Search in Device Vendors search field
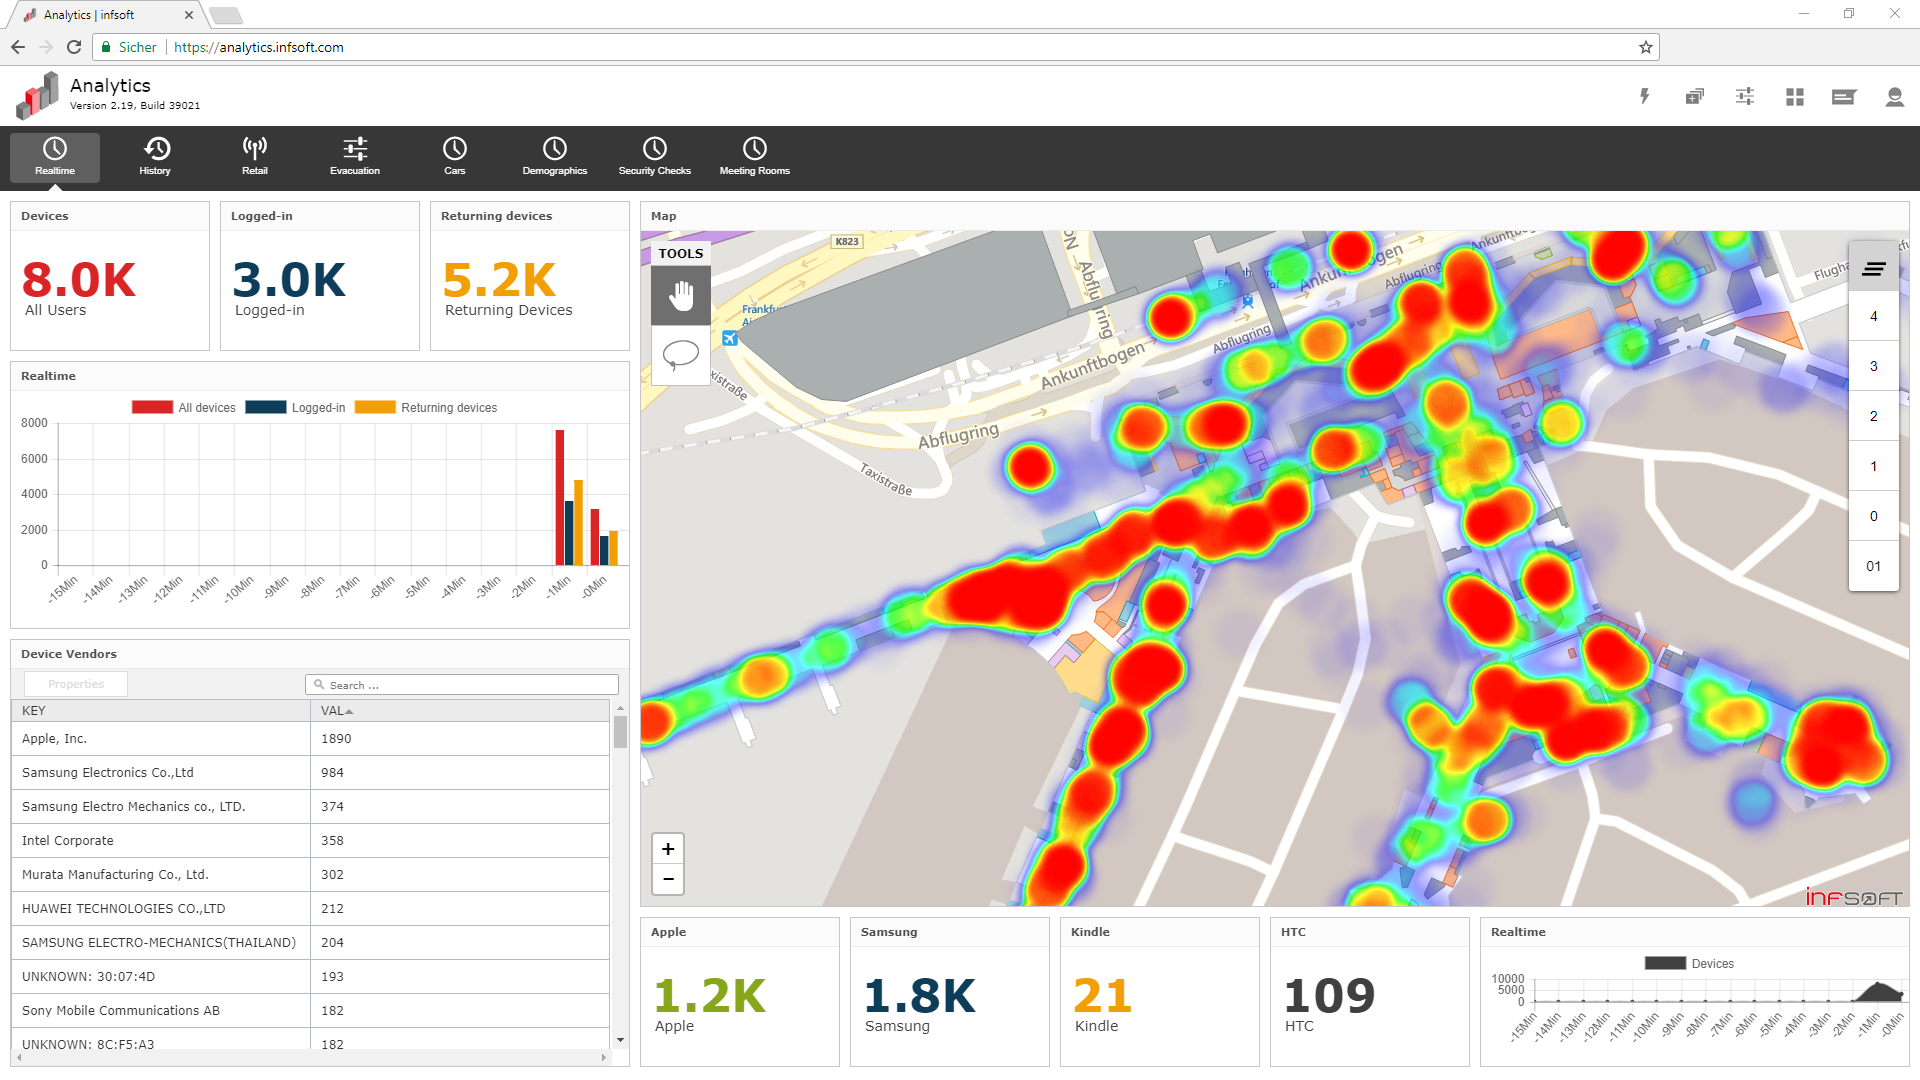This screenshot has height=1080, width=1920. [462, 684]
